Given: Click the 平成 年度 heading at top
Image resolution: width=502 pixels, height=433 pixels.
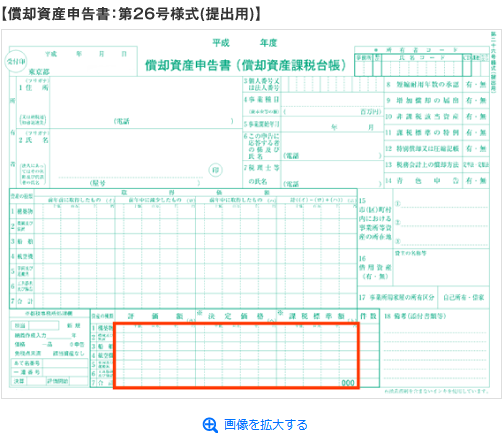Looking at the screenshot, I should [x=245, y=43].
